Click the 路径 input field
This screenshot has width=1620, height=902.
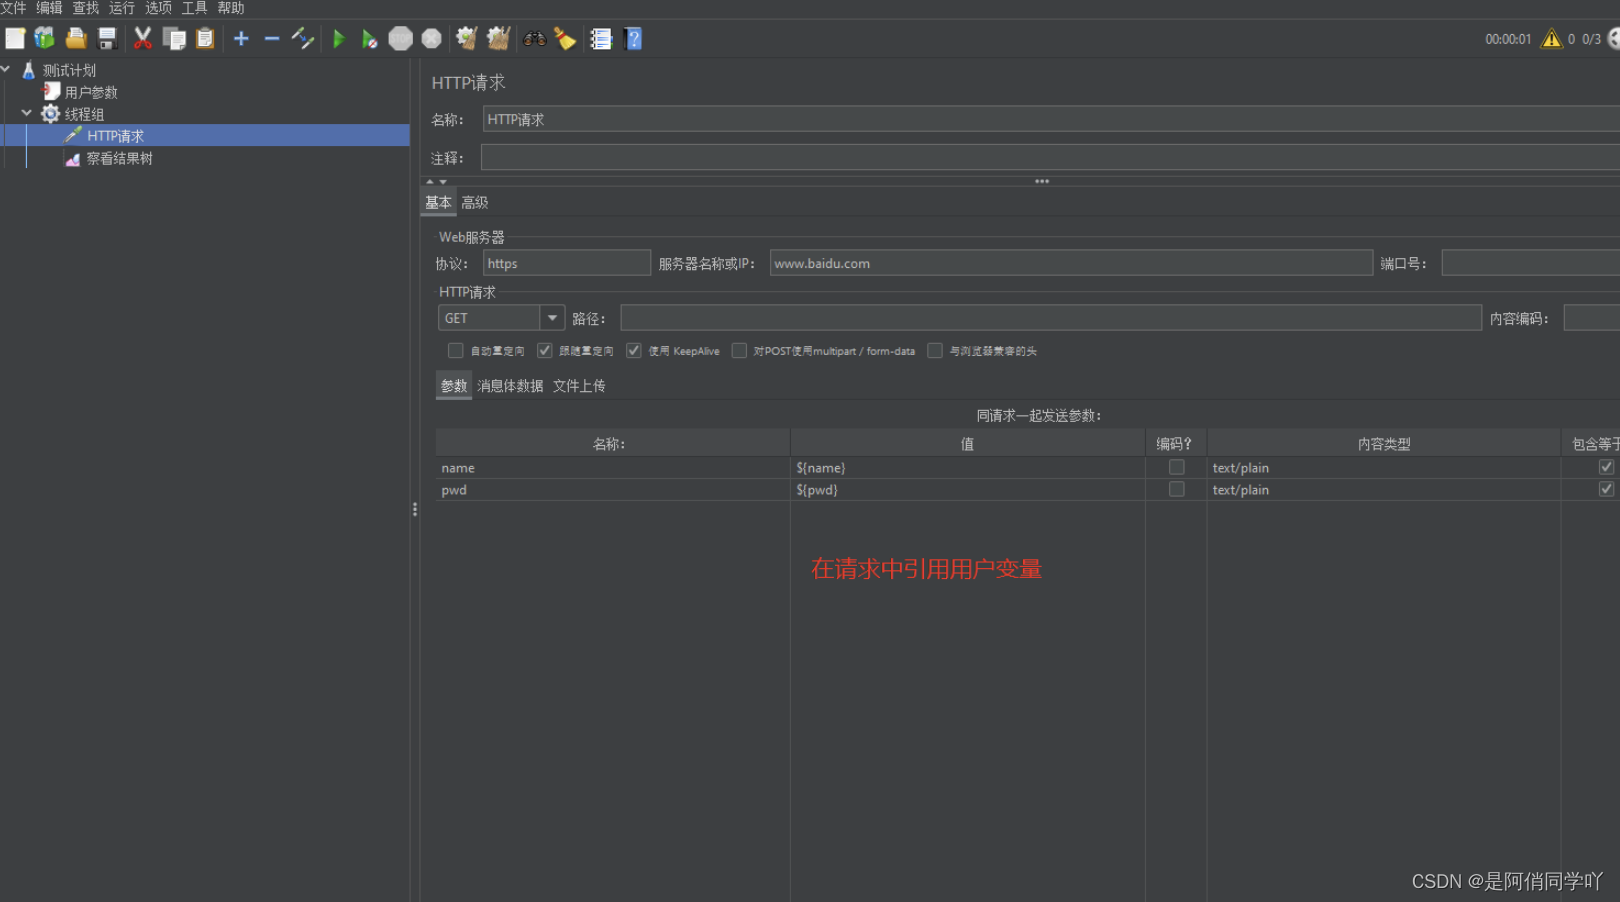[x=1051, y=318]
